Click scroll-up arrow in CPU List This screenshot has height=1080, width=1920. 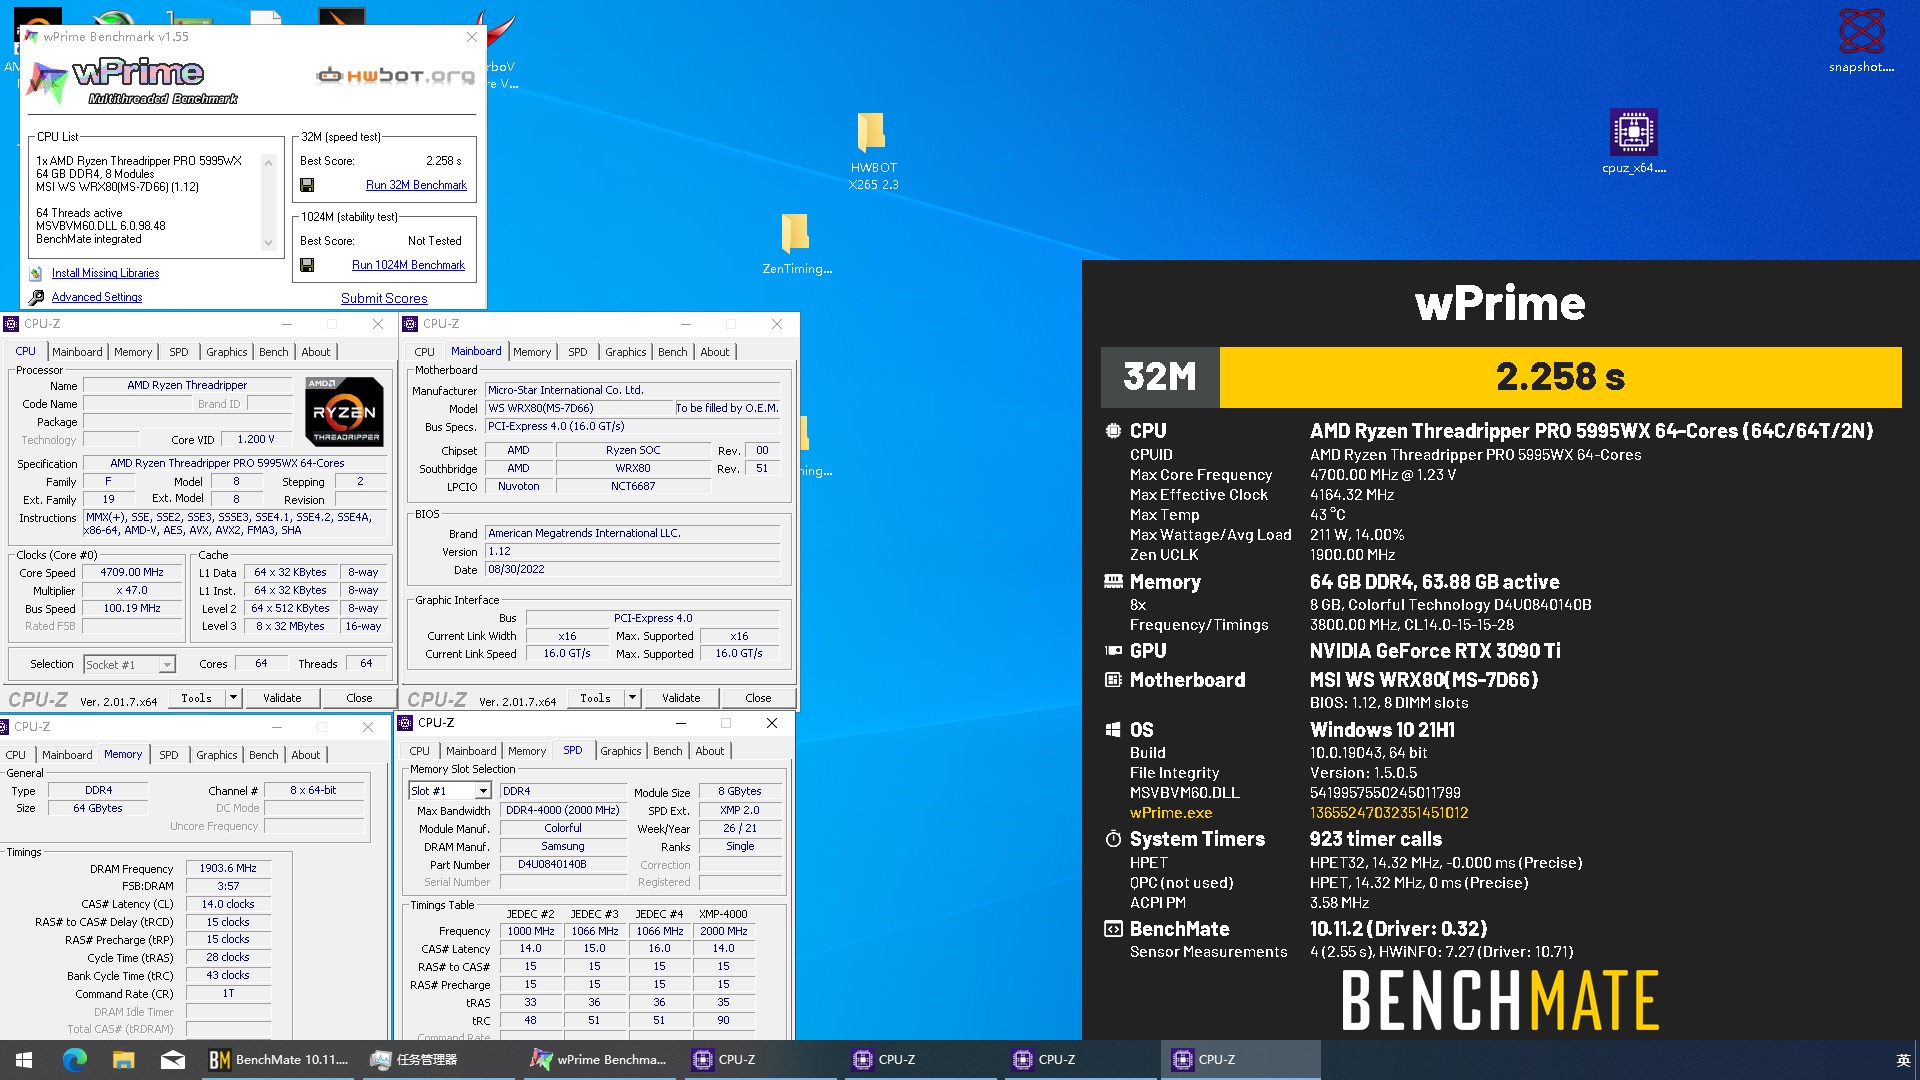pyautogui.click(x=268, y=162)
